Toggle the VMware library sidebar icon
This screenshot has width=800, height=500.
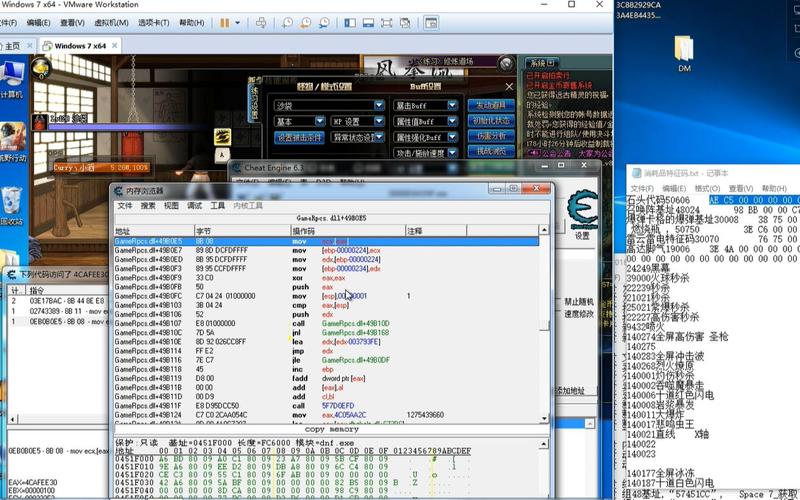[350, 23]
